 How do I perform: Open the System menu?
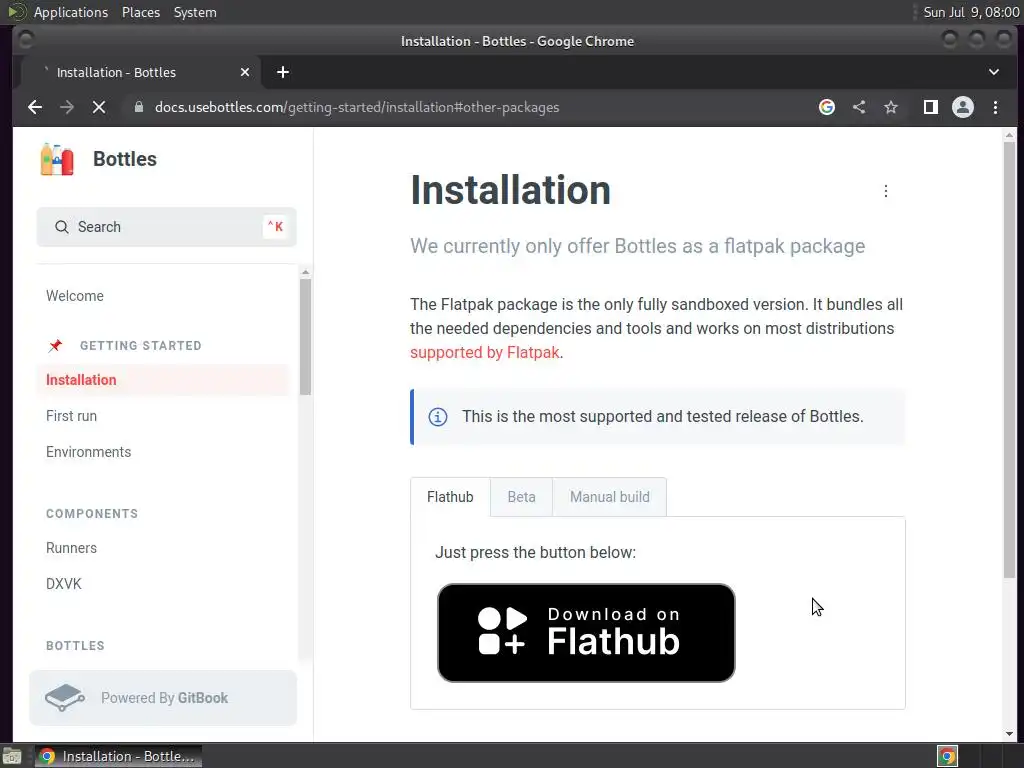[x=195, y=12]
